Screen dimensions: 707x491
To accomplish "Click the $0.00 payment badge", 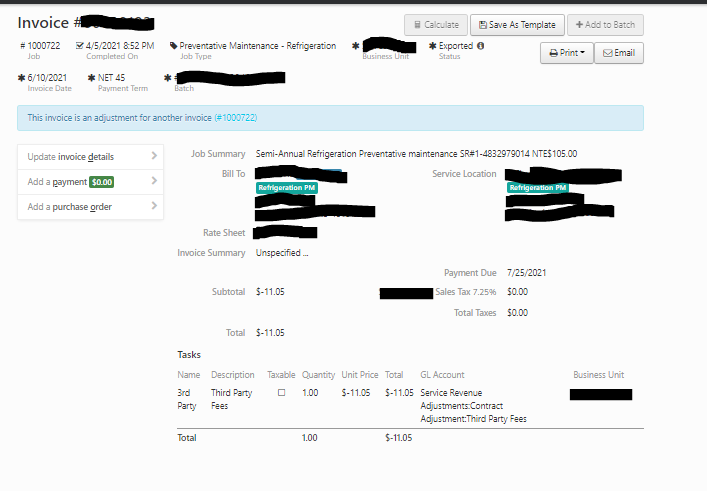I will [x=101, y=182].
